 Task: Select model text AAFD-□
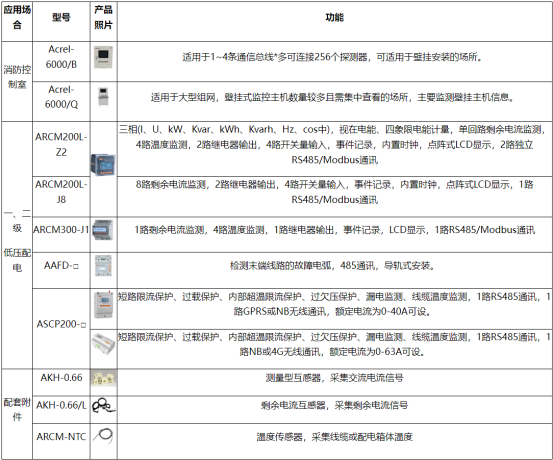coord(61,265)
